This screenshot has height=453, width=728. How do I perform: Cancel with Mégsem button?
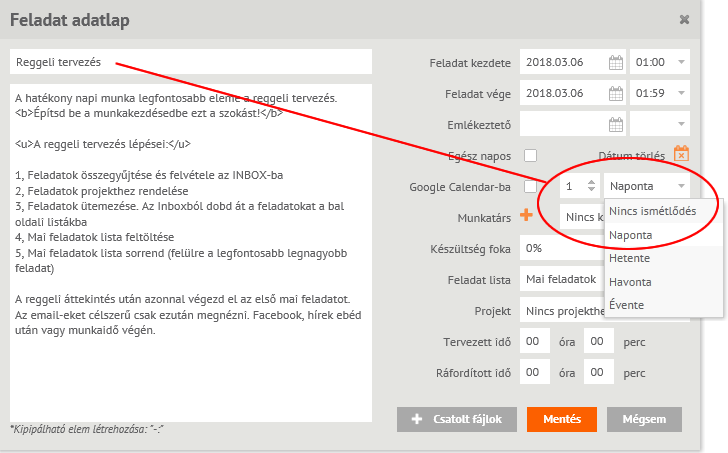tap(644, 419)
